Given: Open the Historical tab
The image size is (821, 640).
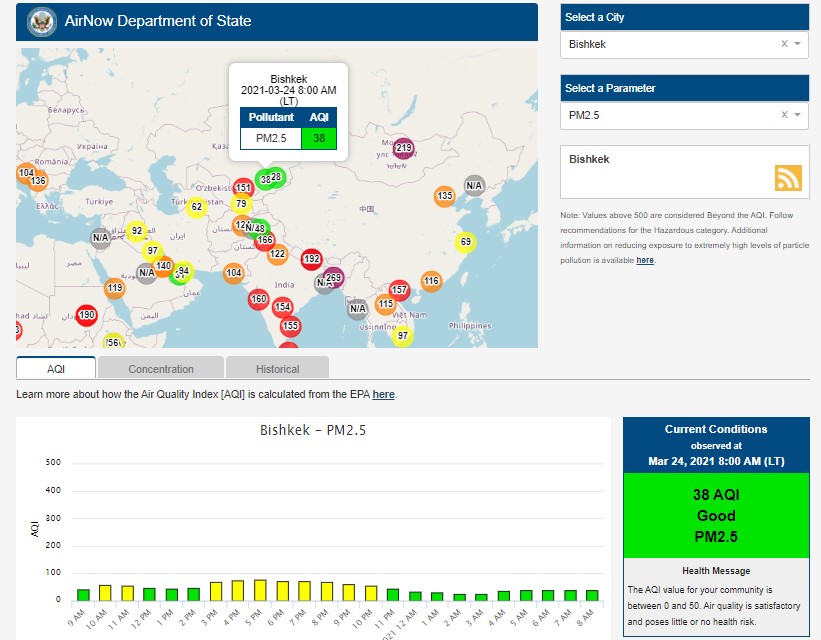Looking at the screenshot, I should 277,369.
